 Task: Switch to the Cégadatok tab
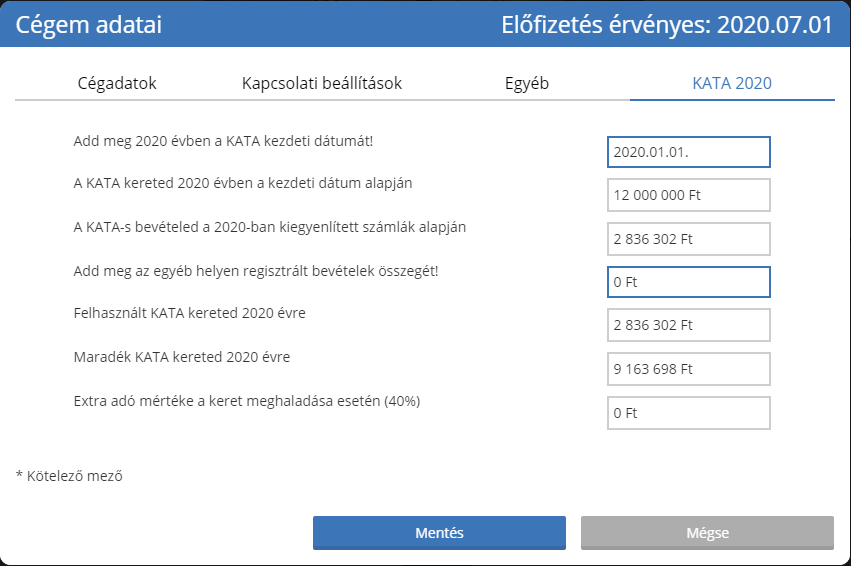(x=117, y=83)
